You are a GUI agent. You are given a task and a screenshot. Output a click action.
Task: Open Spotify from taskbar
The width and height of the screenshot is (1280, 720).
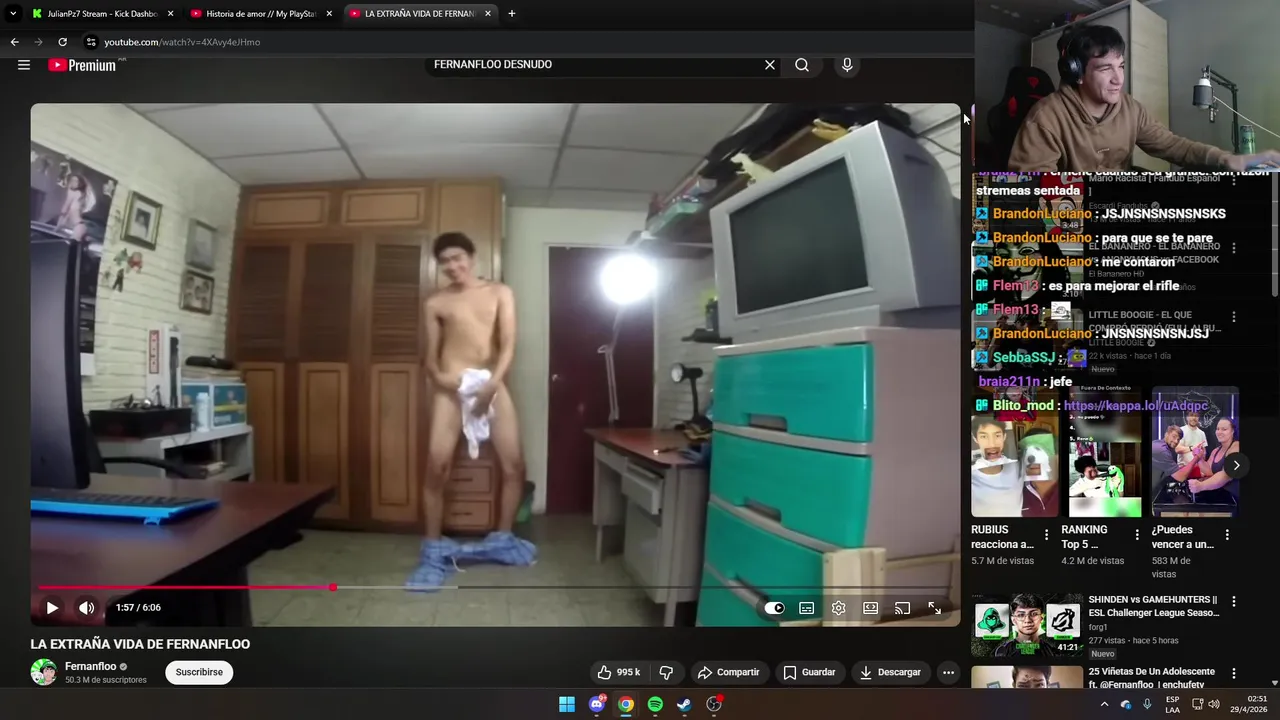pos(655,704)
